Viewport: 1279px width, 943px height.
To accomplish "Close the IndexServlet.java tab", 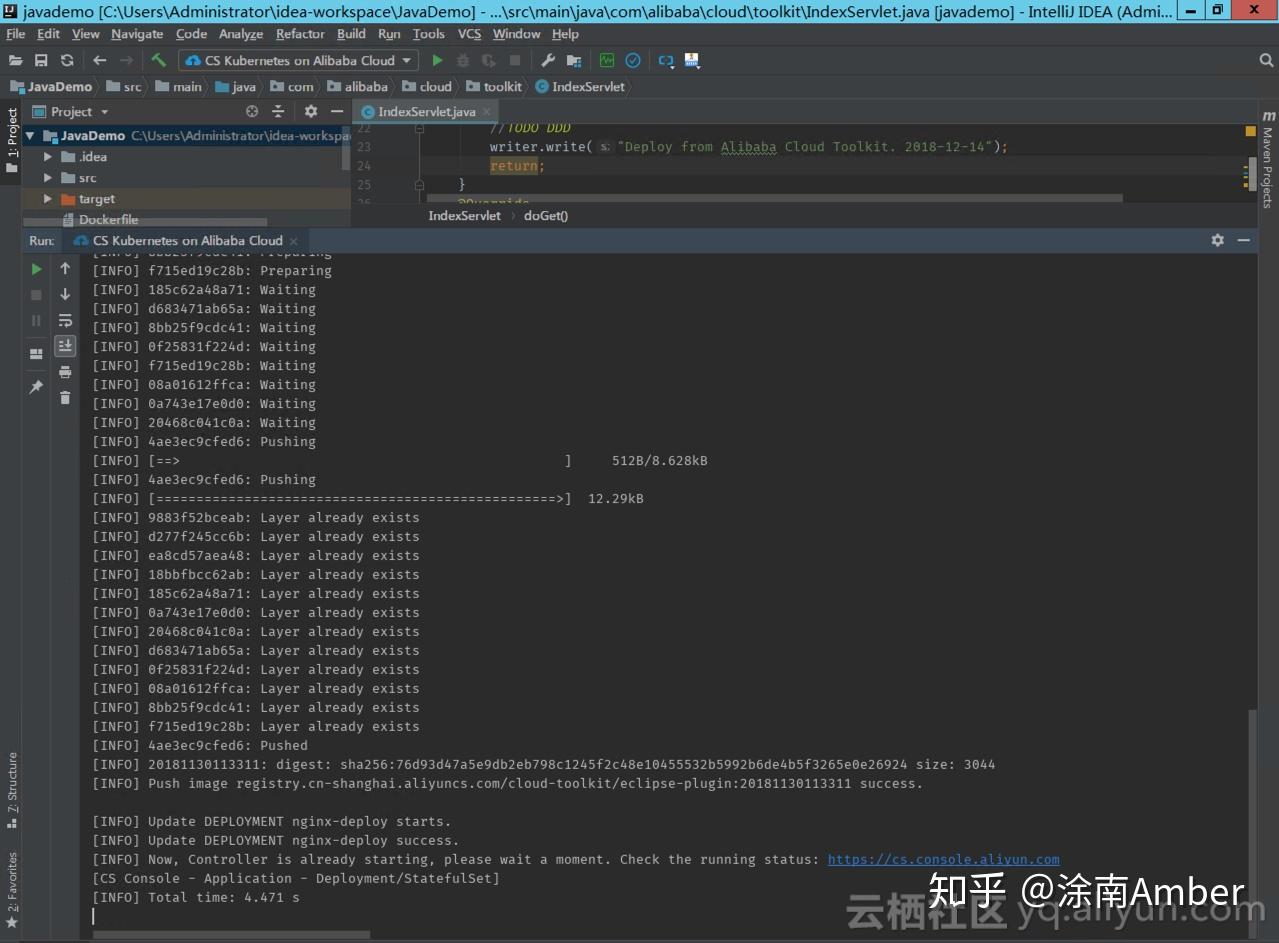I will coord(487,112).
